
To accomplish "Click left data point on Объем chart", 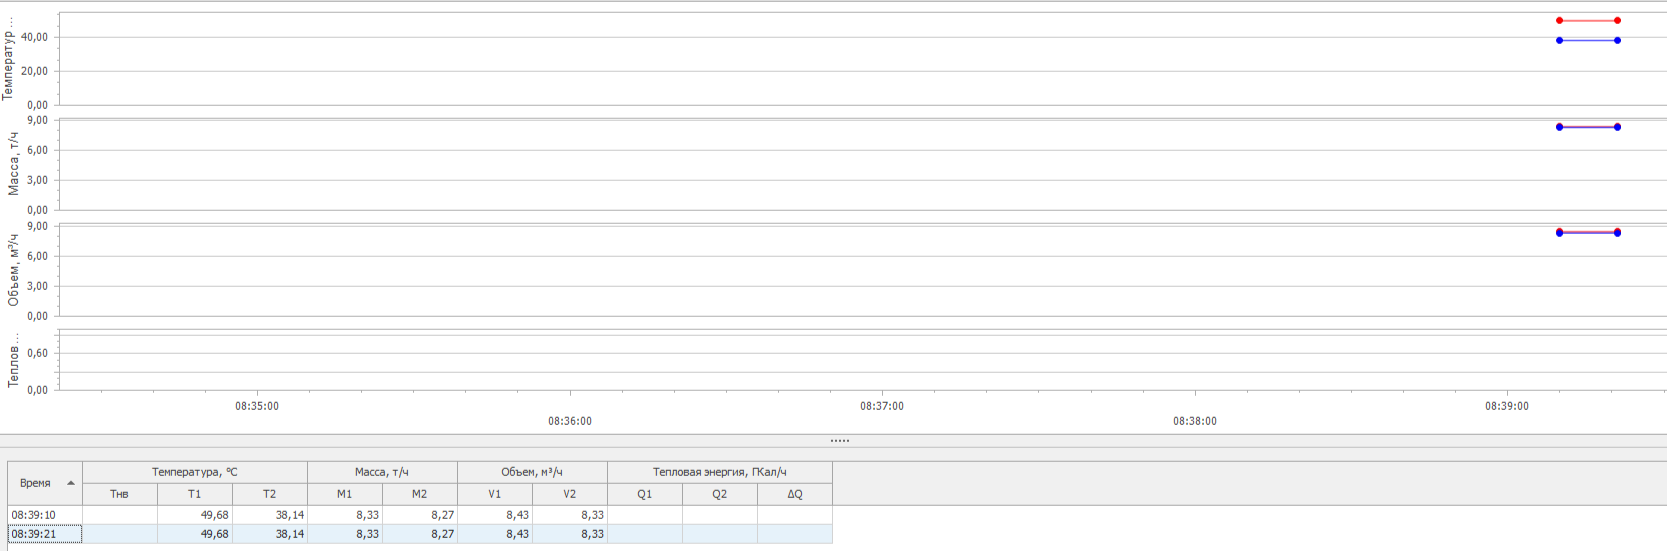I will click(1559, 232).
